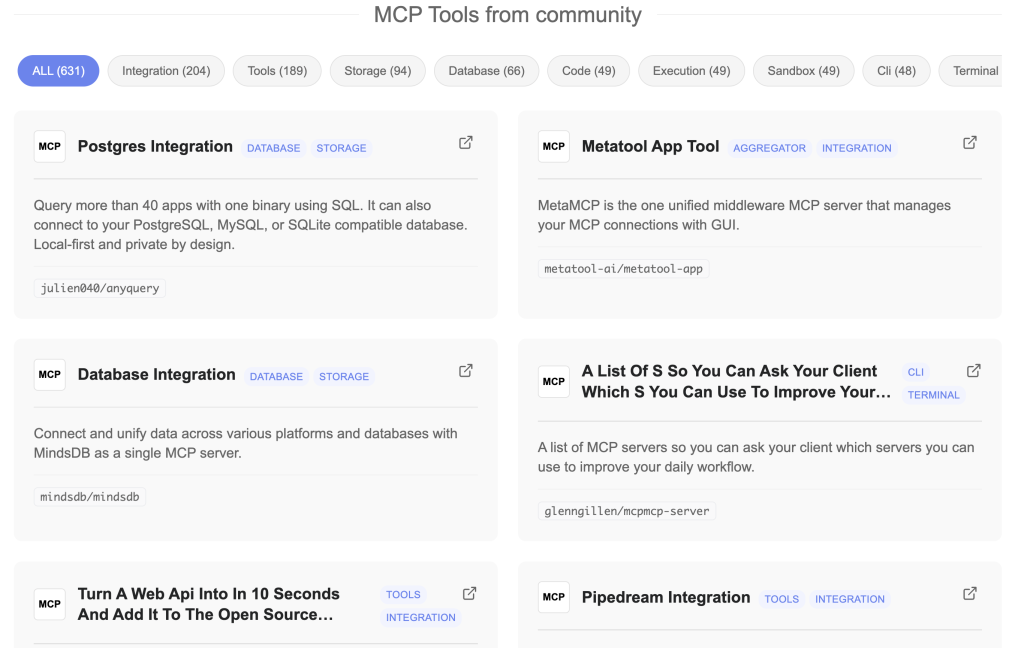This screenshot has height=648, width=1024.
Task: Click the CLI tag
Action: [x=916, y=372]
